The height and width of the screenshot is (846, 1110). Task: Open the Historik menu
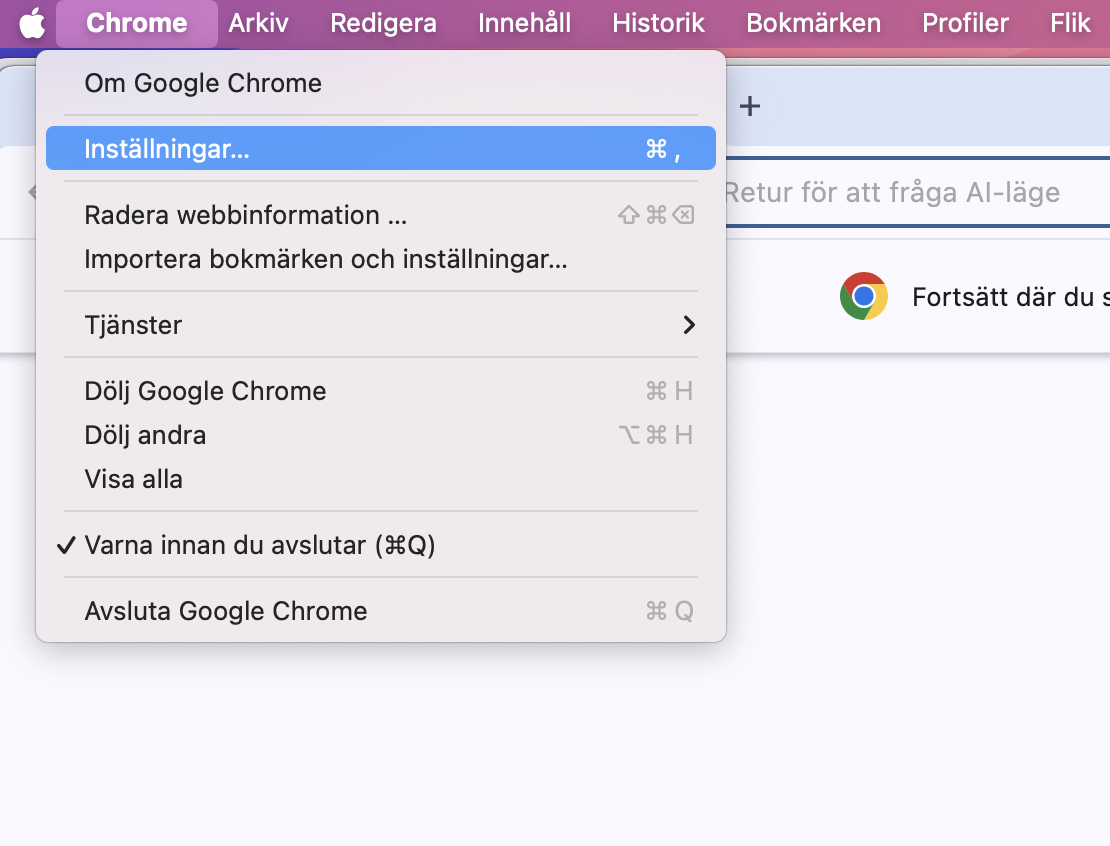point(658,23)
